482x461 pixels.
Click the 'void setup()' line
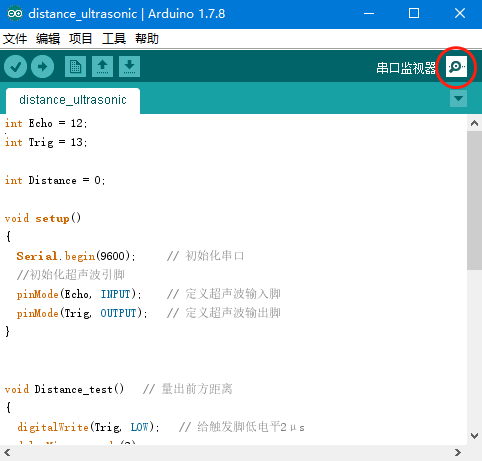point(43,219)
